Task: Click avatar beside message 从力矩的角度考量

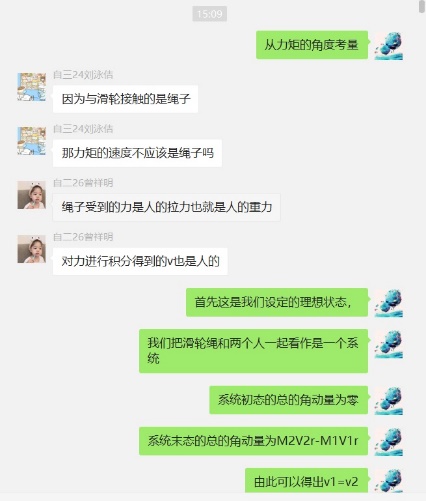Action: (389, 46)
